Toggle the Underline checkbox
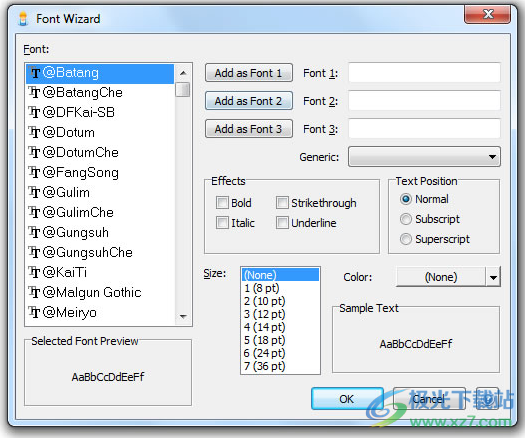The height and width of the screenshot is (438, 525). pyautogui.click(x=282, y=223)
